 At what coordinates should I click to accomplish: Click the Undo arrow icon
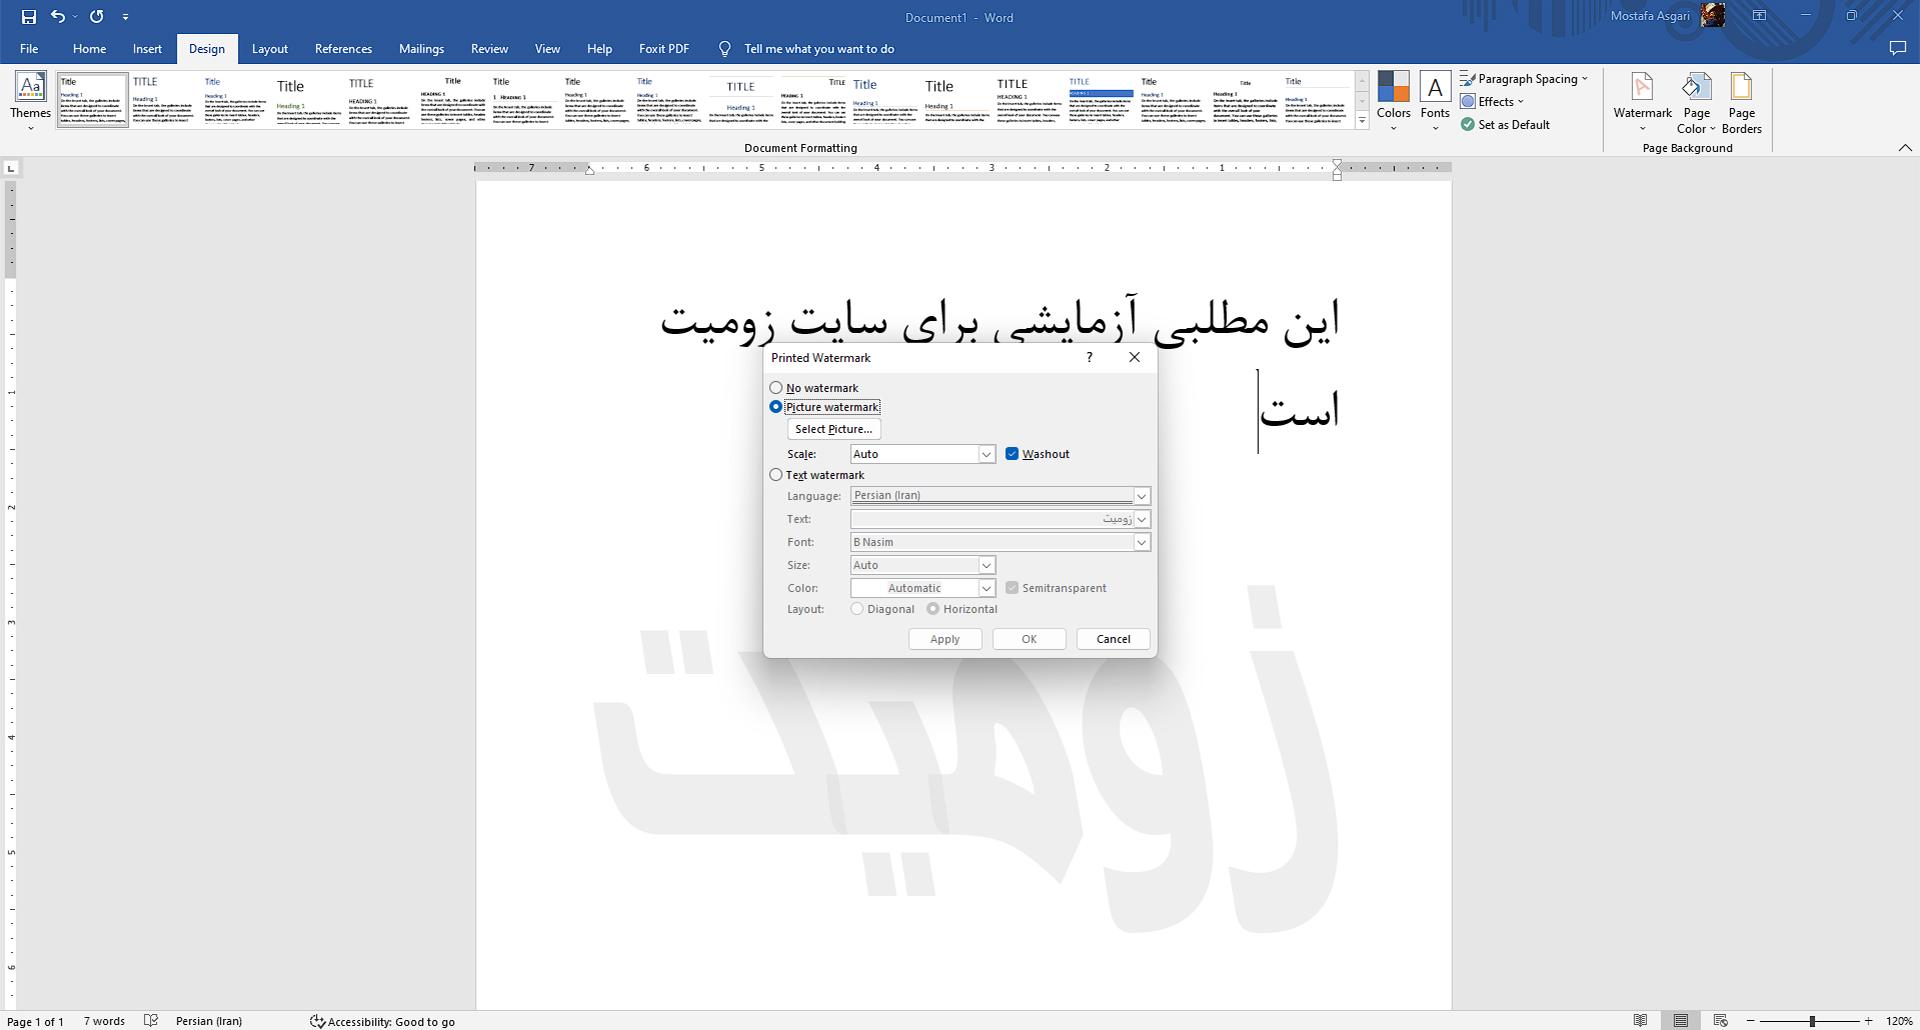pyautogui.click(x=58, y=17)
